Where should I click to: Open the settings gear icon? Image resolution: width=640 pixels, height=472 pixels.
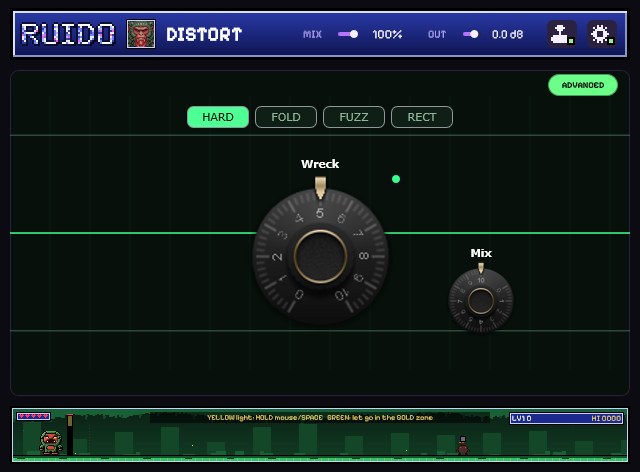coord(602,34)
